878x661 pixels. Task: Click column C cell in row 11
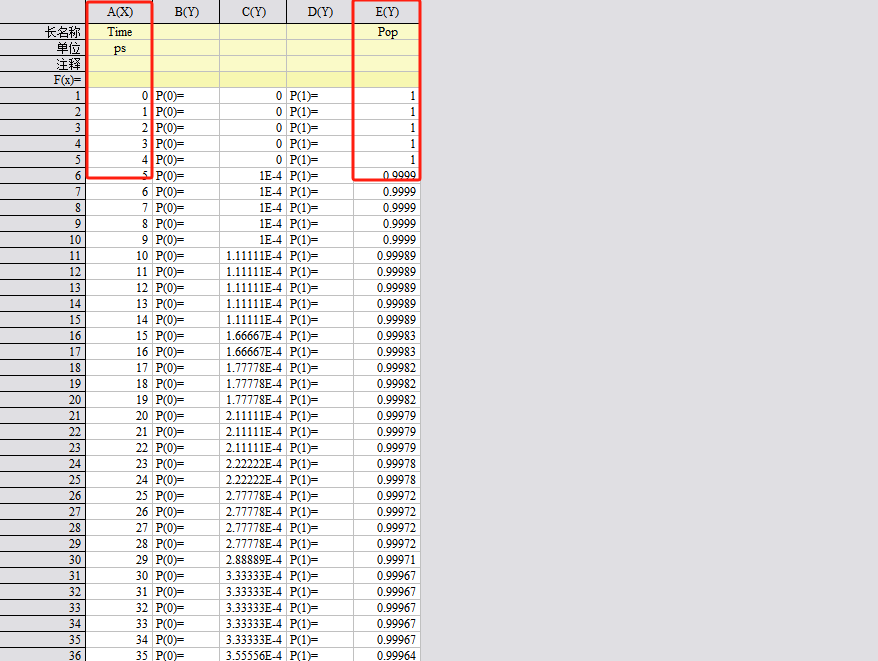coord(253,256)
